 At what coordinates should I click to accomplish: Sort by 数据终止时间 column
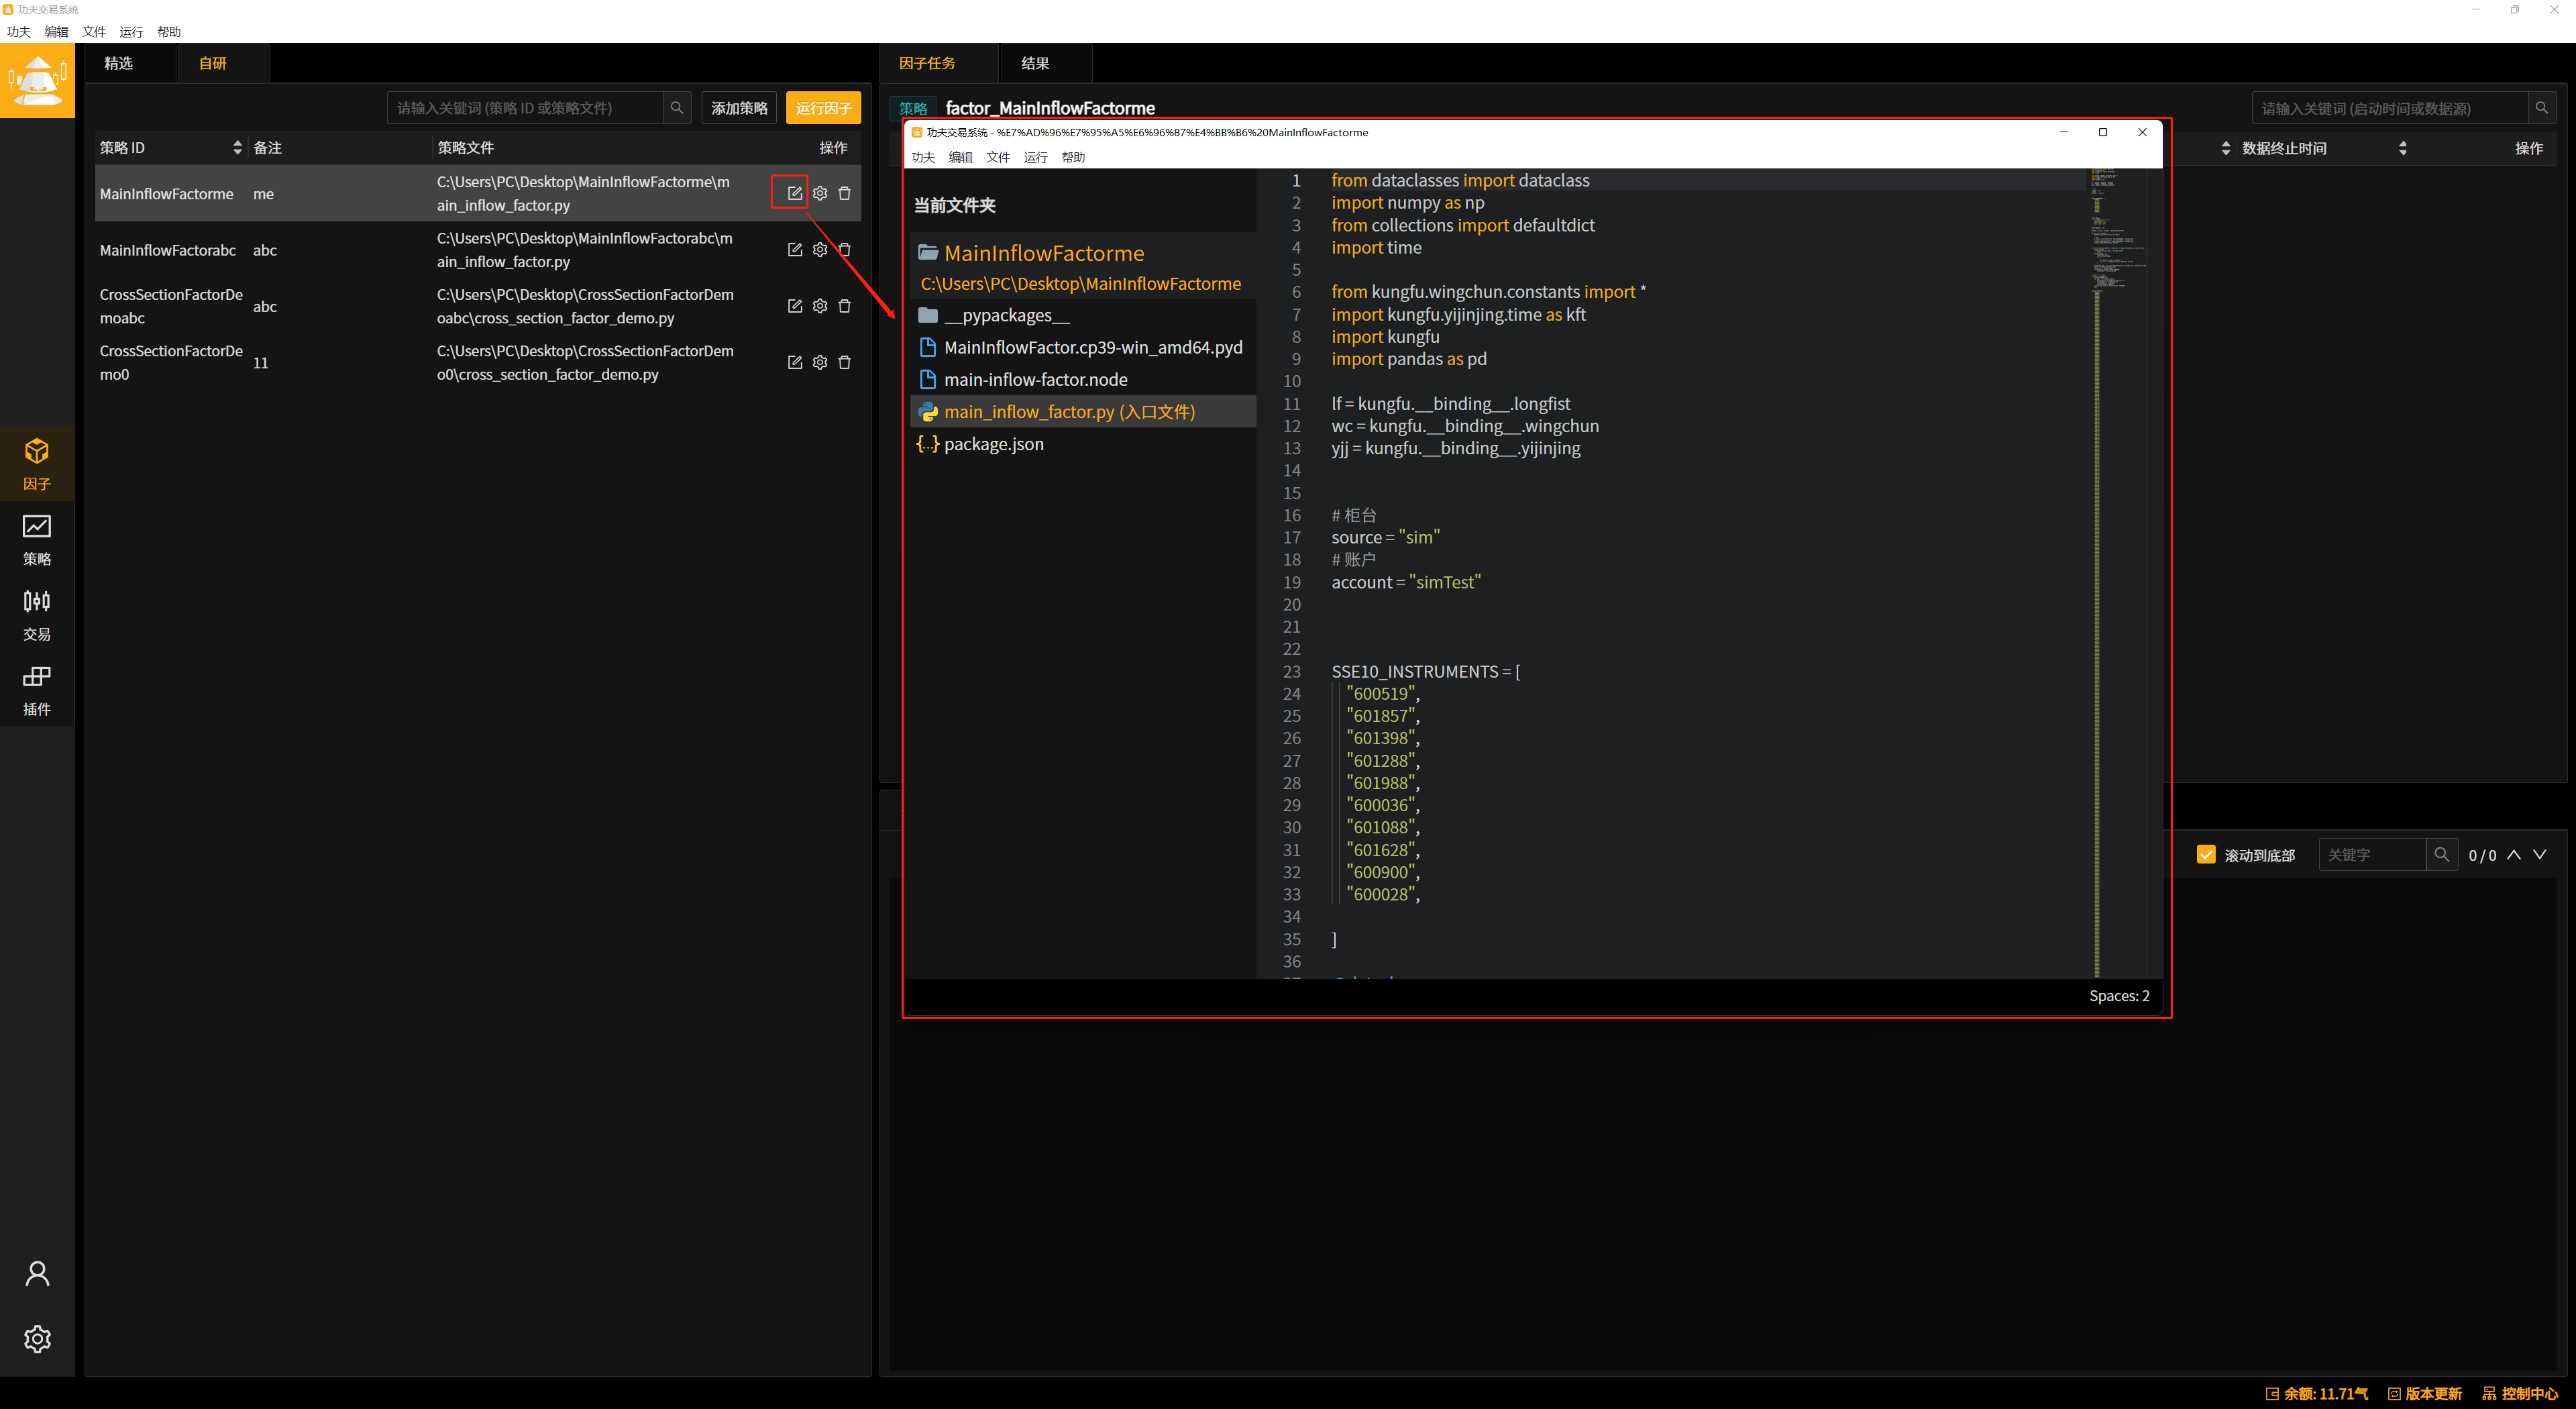(x=2402, y=148)
